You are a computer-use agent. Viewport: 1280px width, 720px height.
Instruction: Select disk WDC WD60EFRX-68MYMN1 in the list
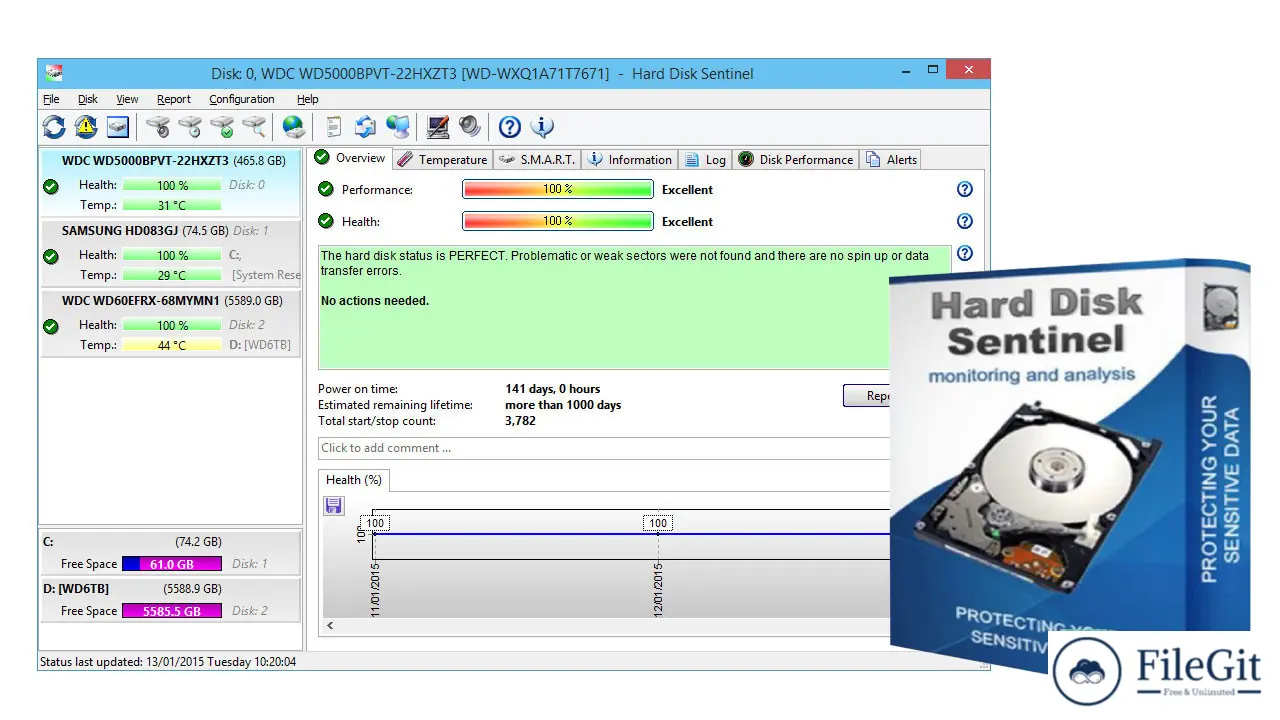click(170, 322)
